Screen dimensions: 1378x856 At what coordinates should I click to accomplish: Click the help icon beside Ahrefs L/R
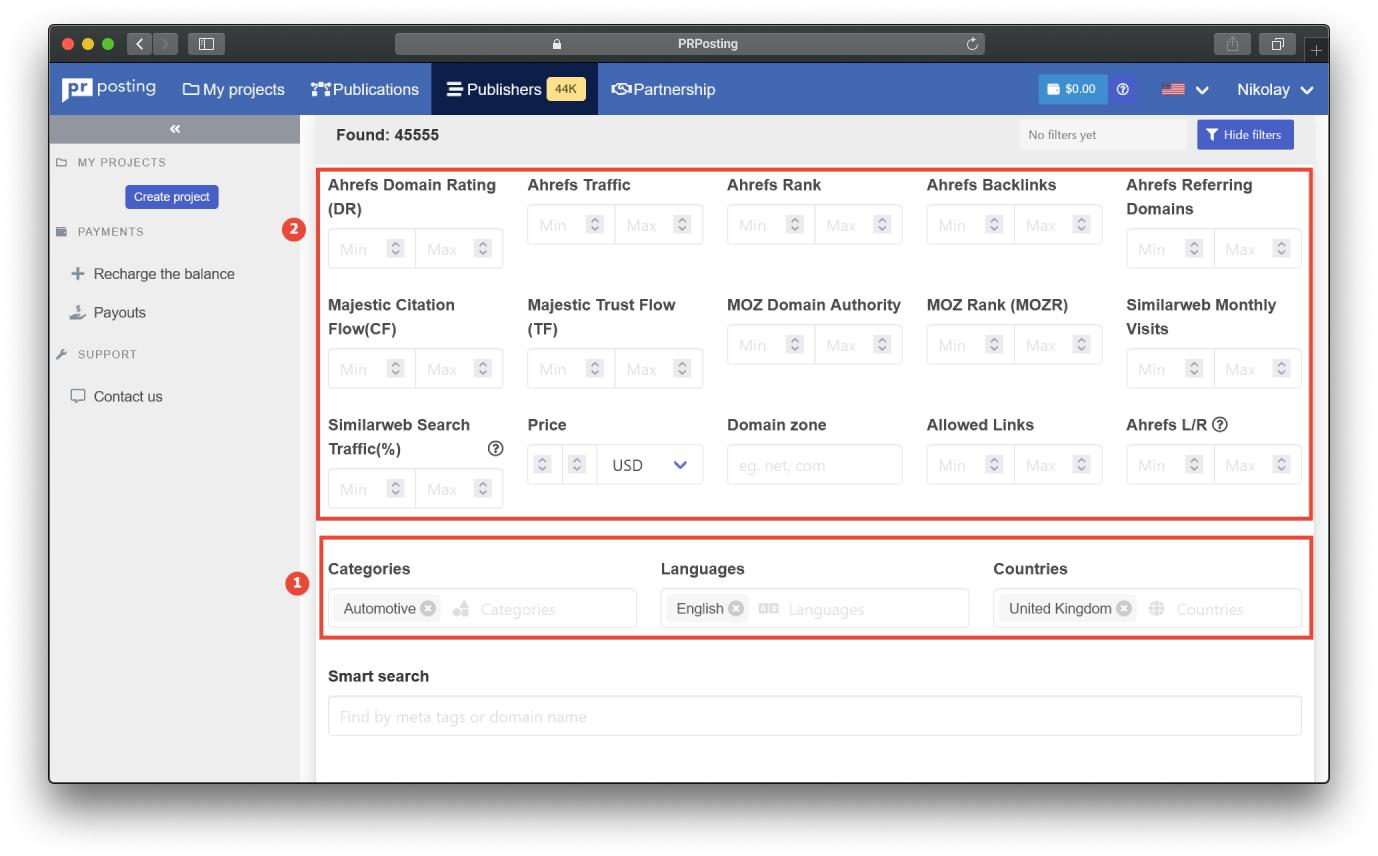[1219, 424]
